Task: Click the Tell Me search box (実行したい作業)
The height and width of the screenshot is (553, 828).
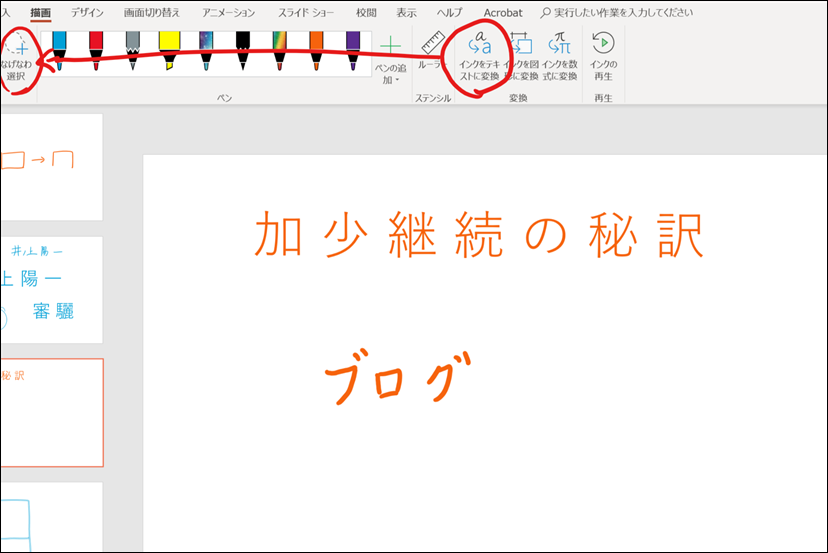Action: [x=617, y=13]
